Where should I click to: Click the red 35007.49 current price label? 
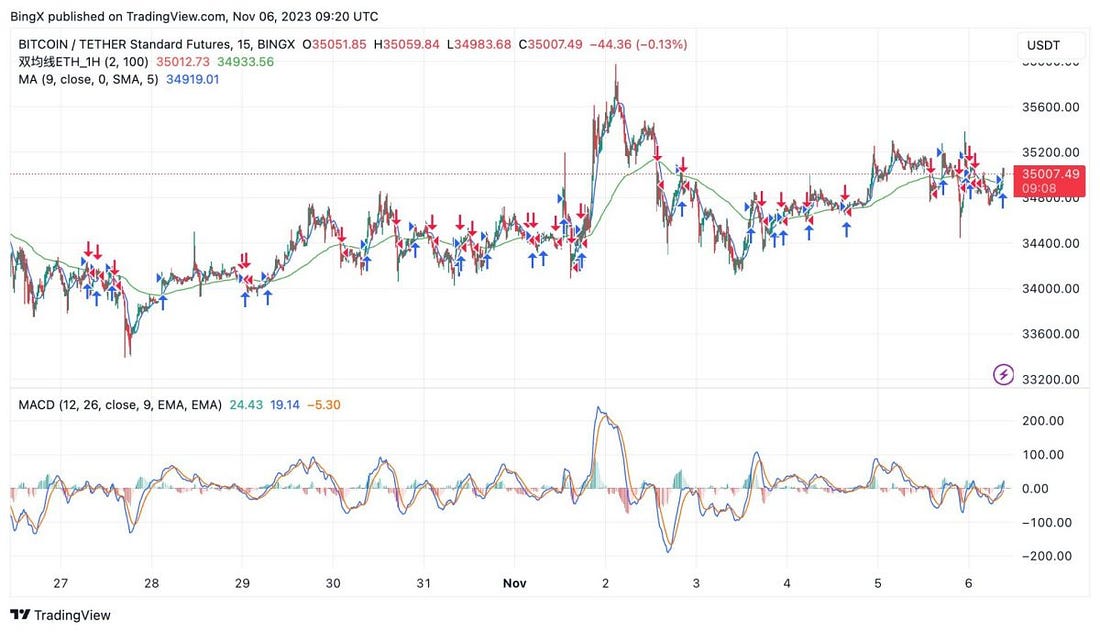pyautogui.click(x=1050, y=181)
